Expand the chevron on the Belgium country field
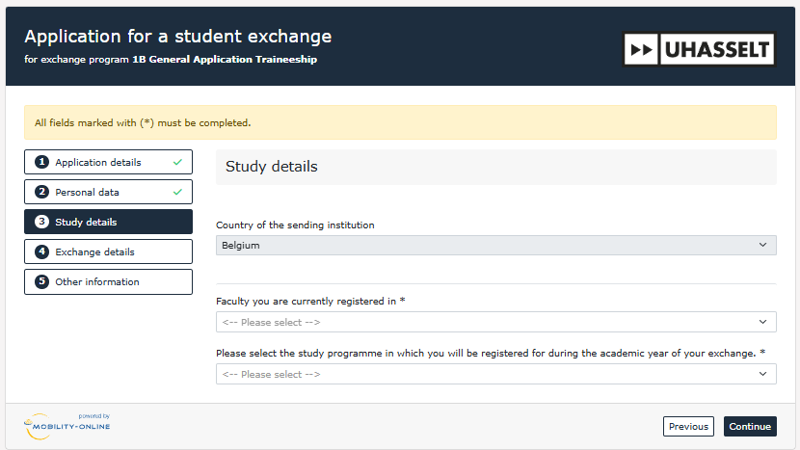Image resolution: width=800 pixels, height=450 pixels. tap(762, 245)
